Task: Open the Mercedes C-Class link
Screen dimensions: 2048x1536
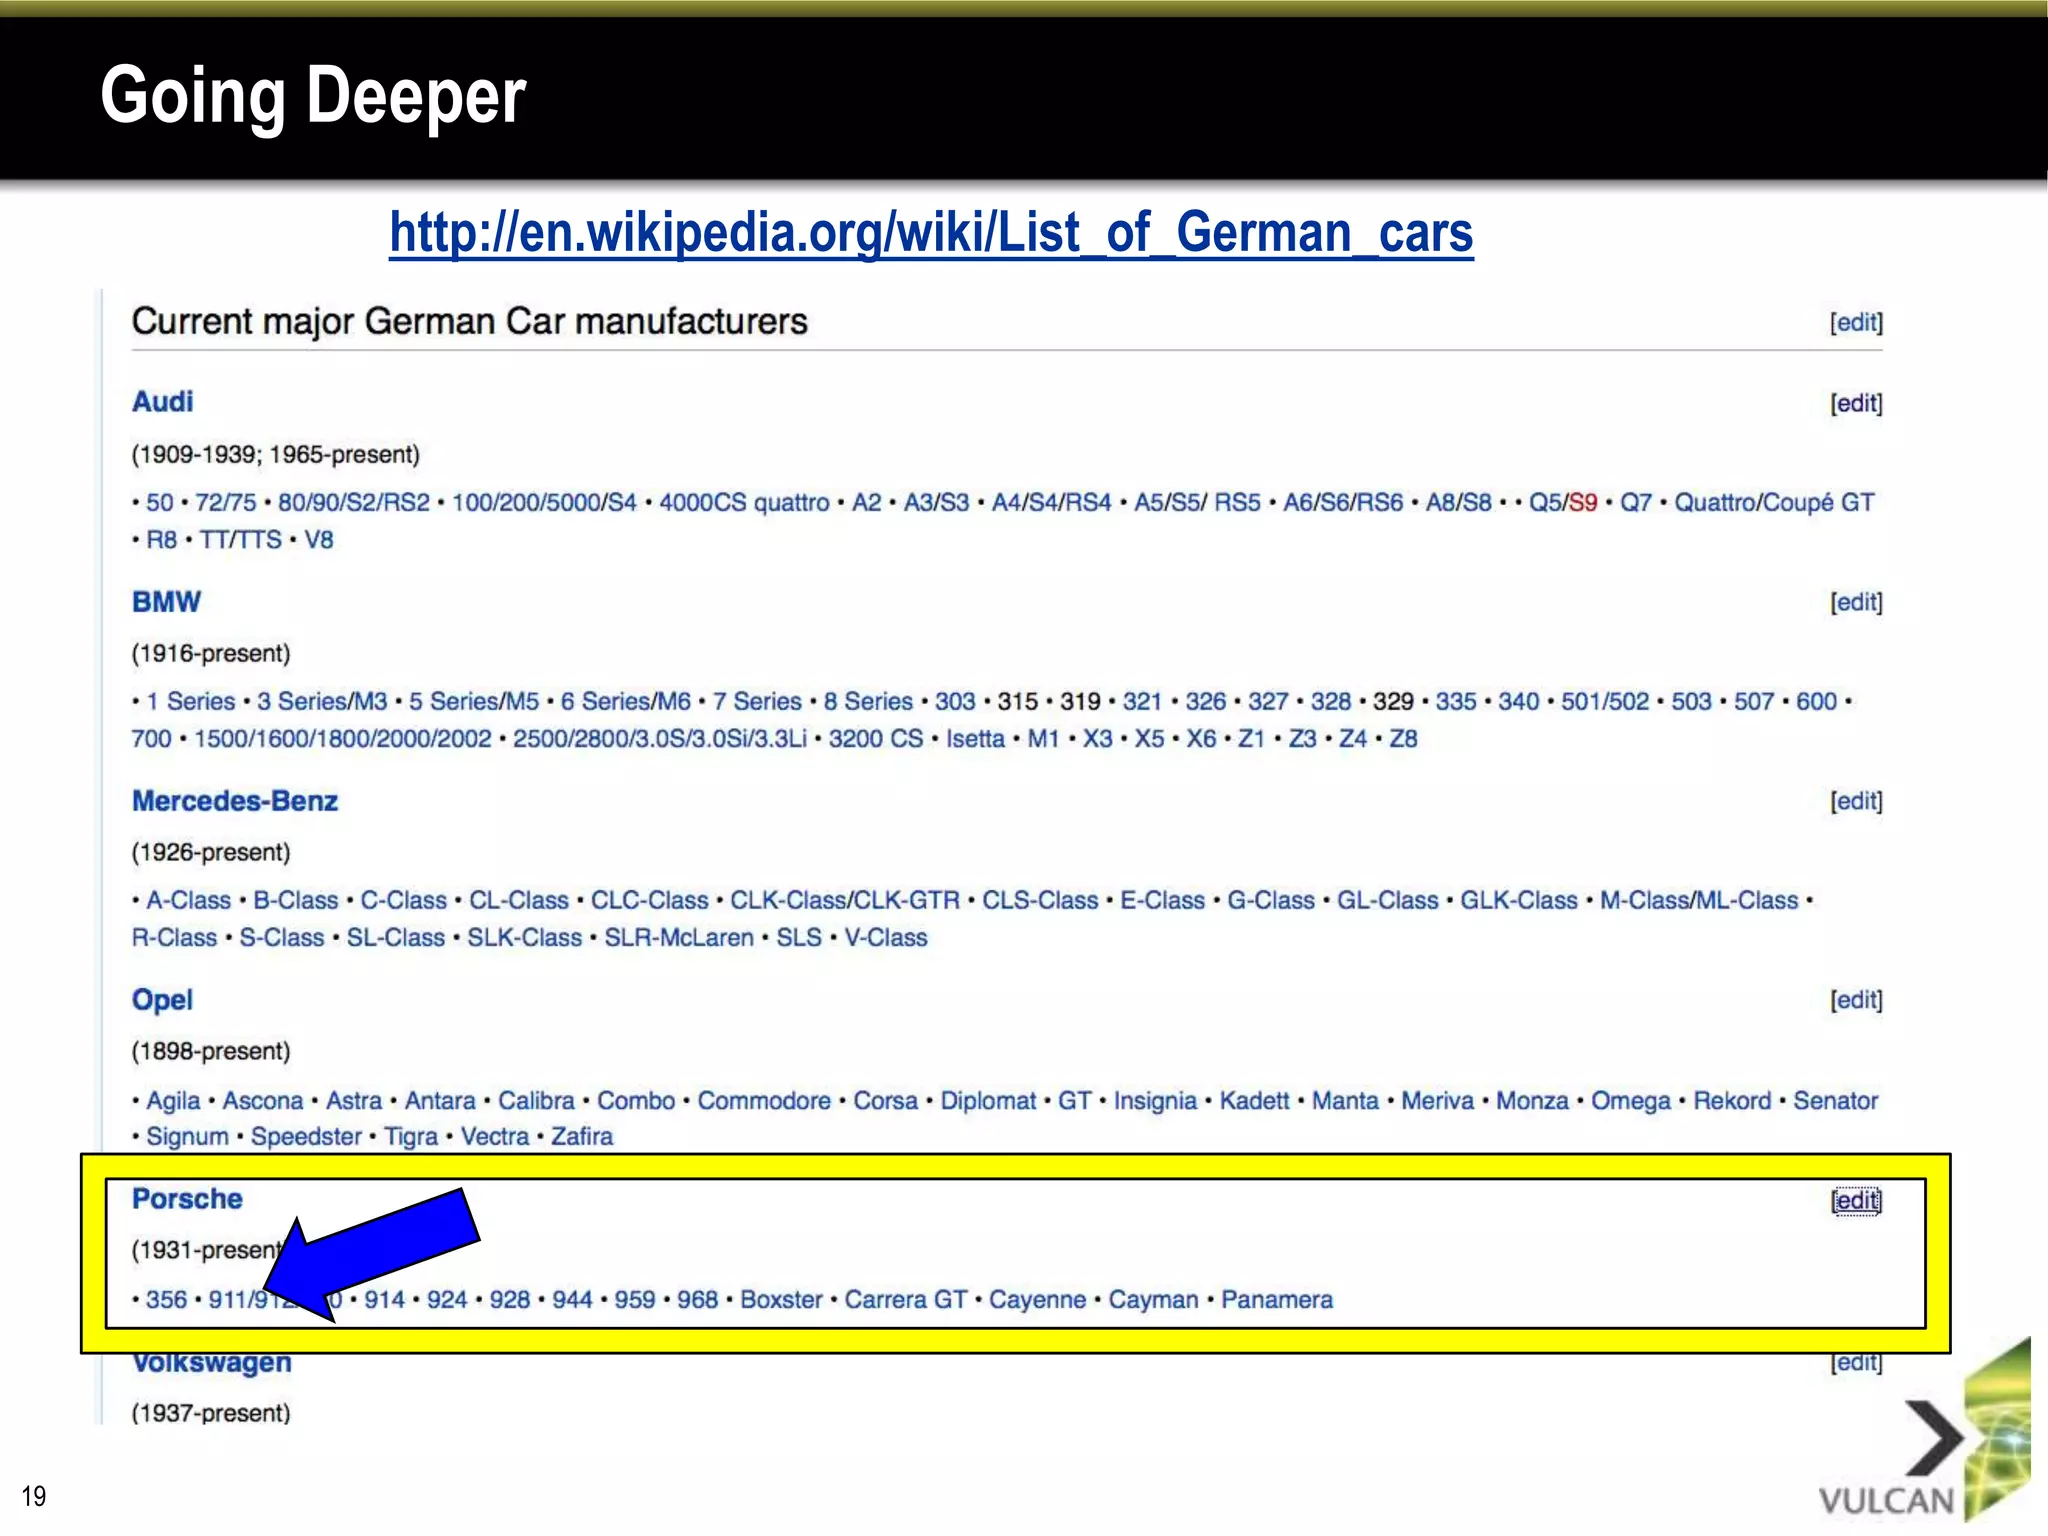Action: coord(403,900)
